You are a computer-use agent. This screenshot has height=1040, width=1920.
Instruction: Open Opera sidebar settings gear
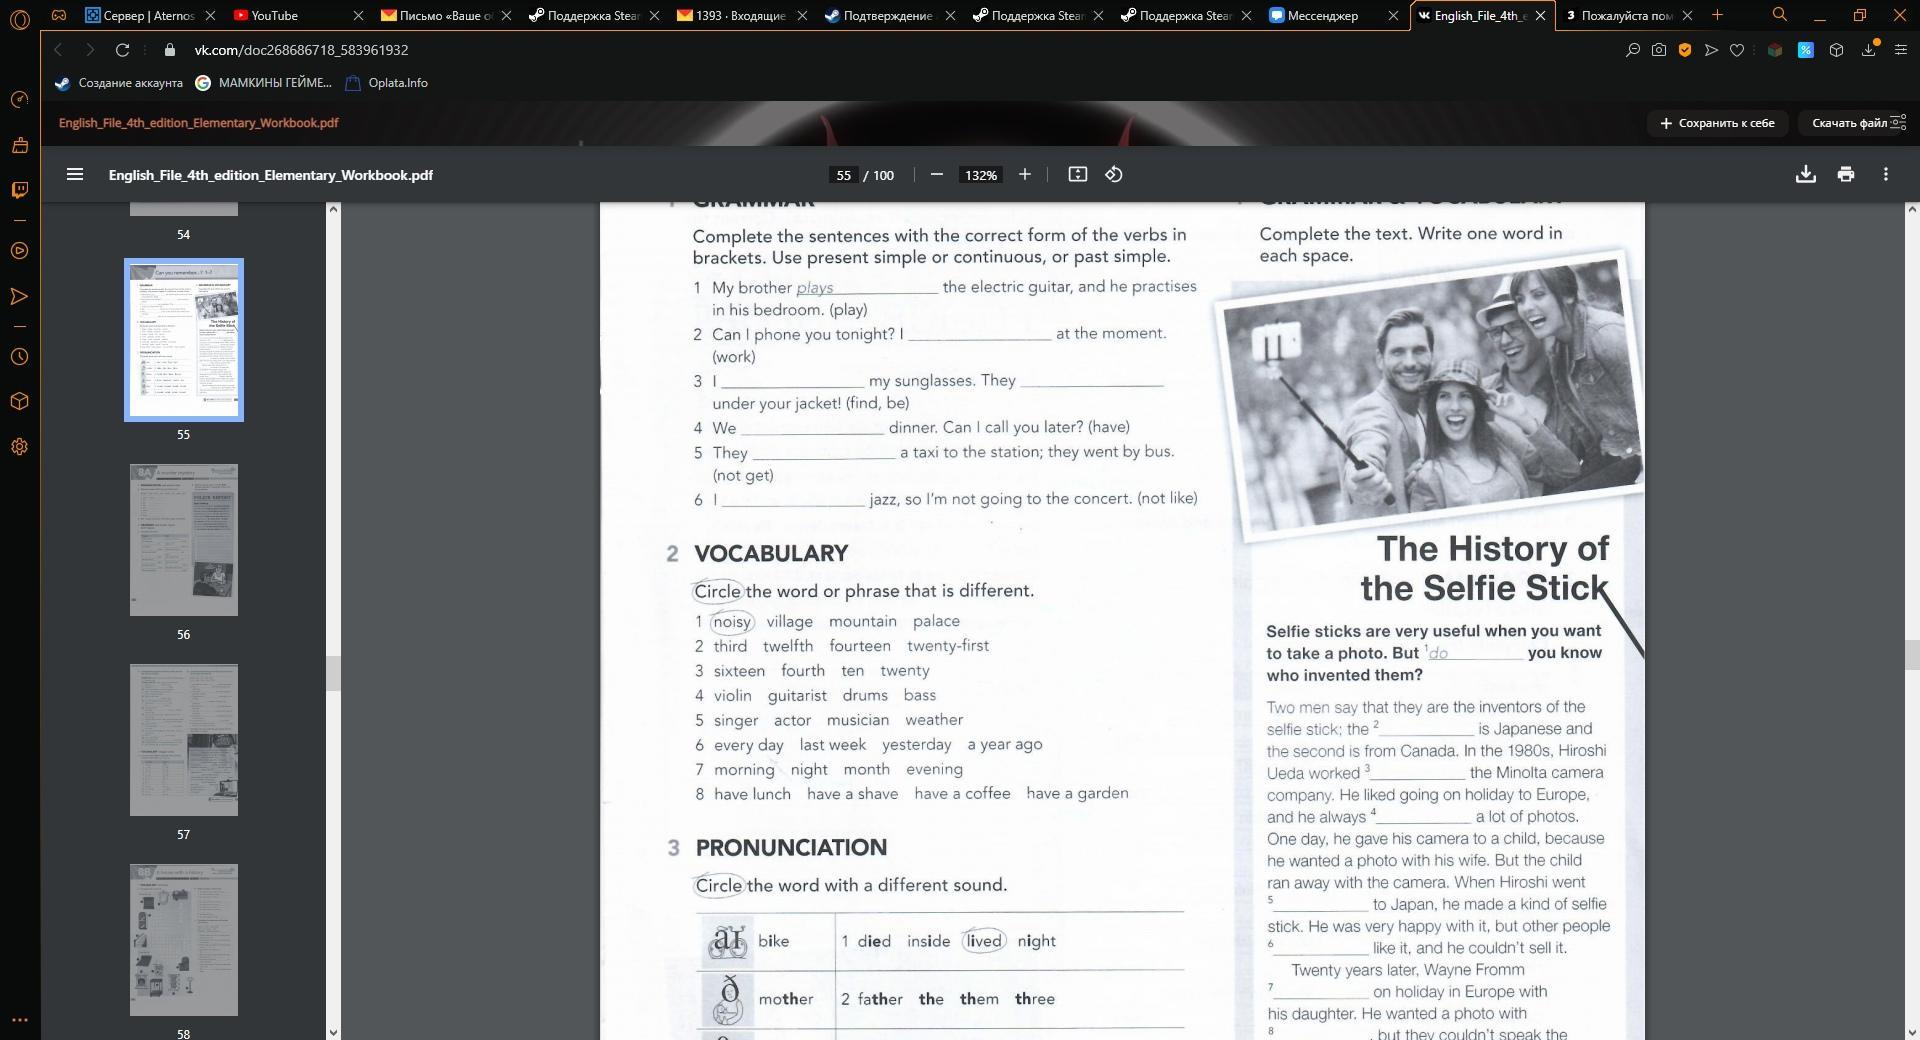(19, 447)
